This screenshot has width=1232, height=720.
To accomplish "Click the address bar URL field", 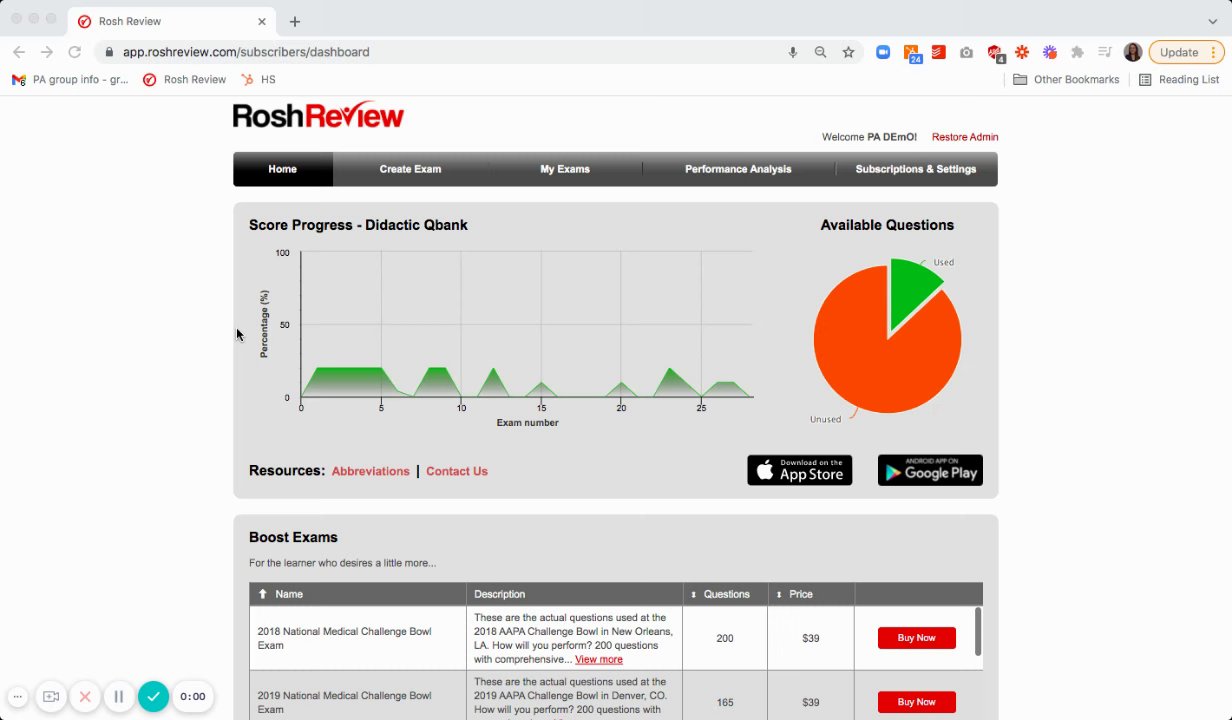I will 440,52.
